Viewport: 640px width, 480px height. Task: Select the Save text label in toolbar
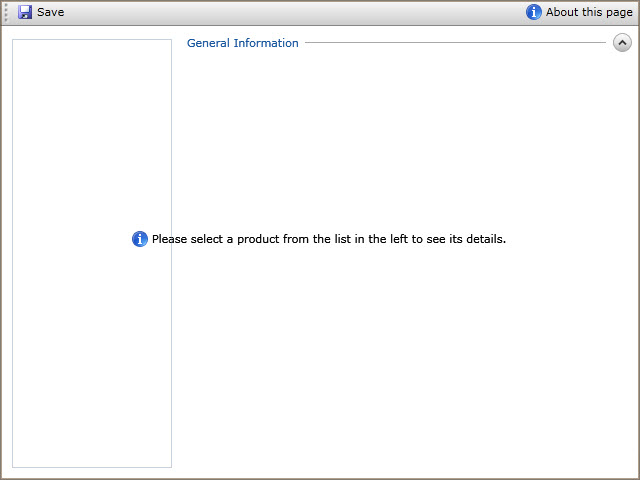50,12
